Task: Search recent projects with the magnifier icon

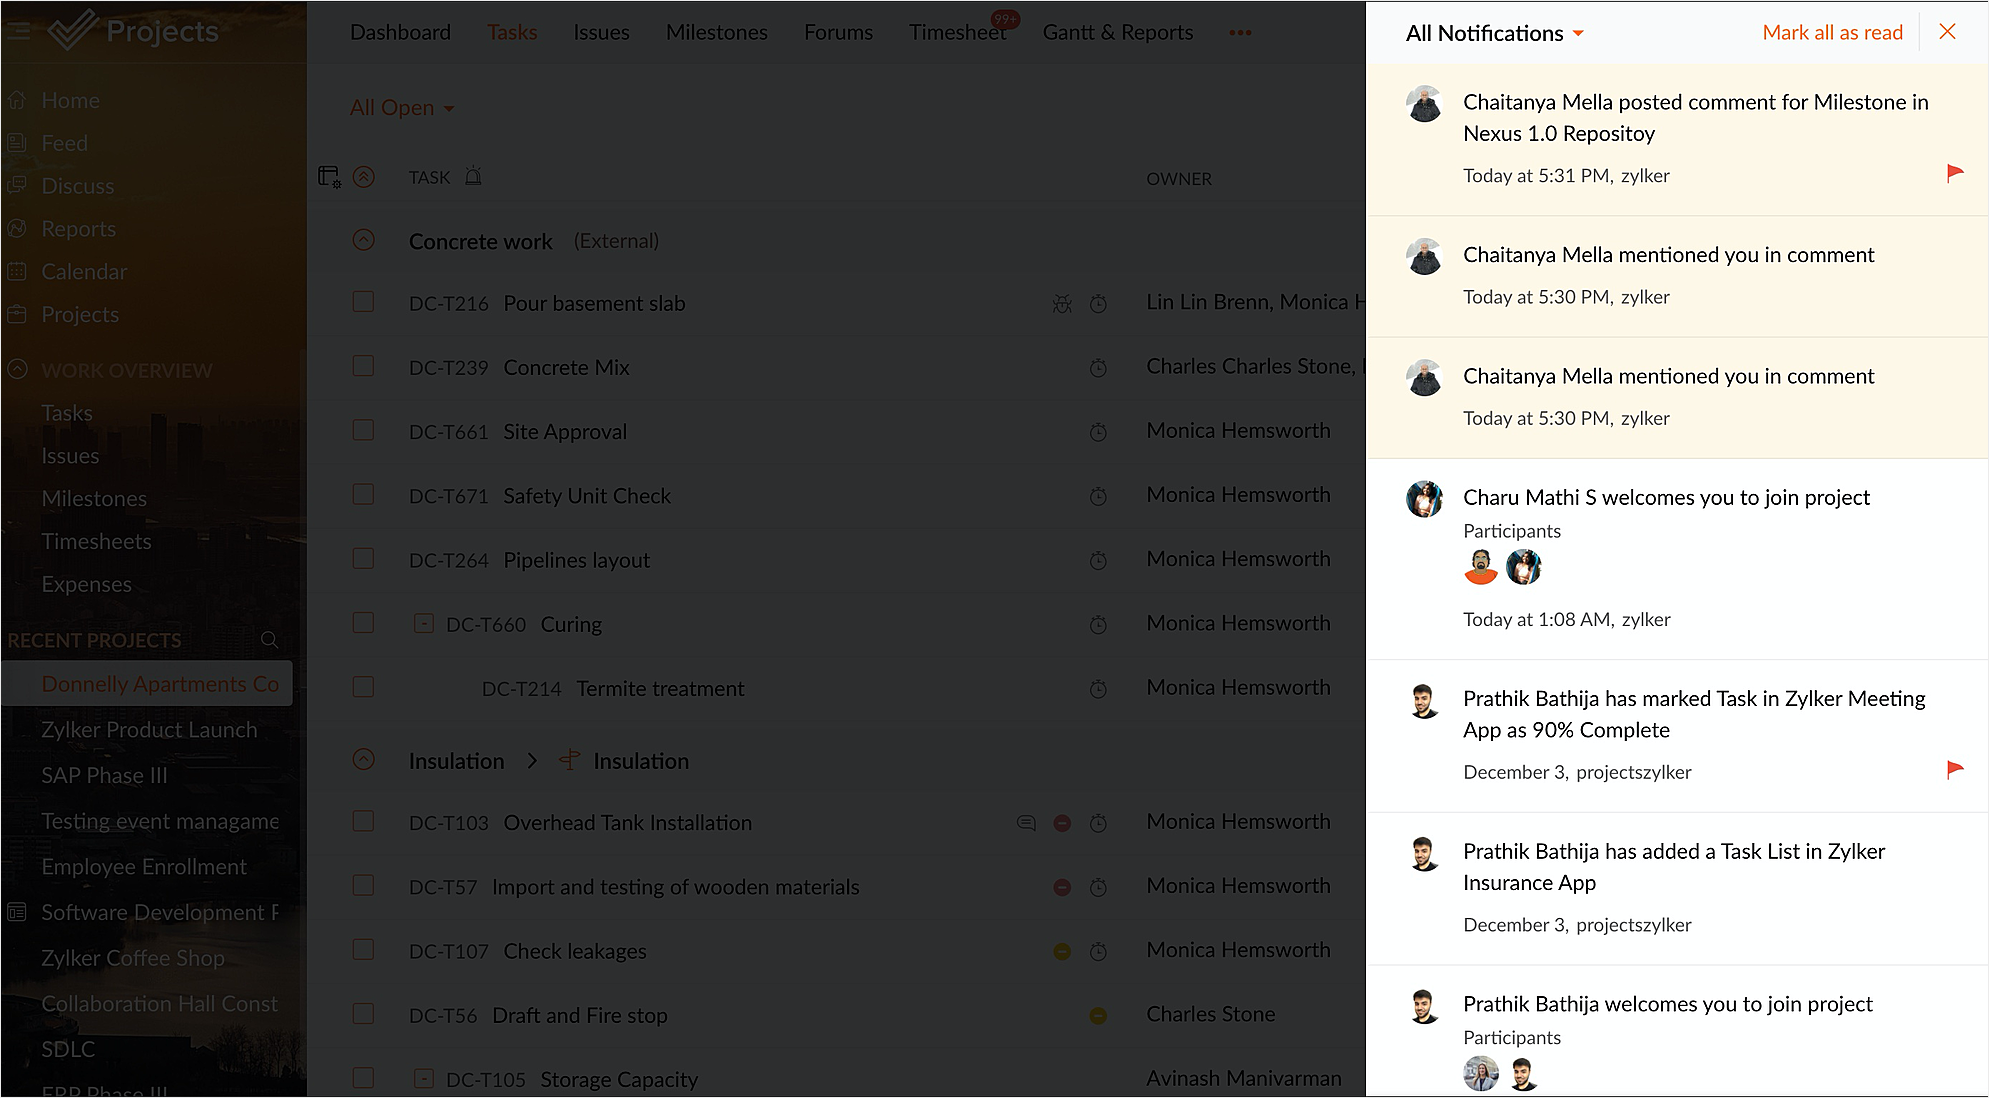Action: 269,640
